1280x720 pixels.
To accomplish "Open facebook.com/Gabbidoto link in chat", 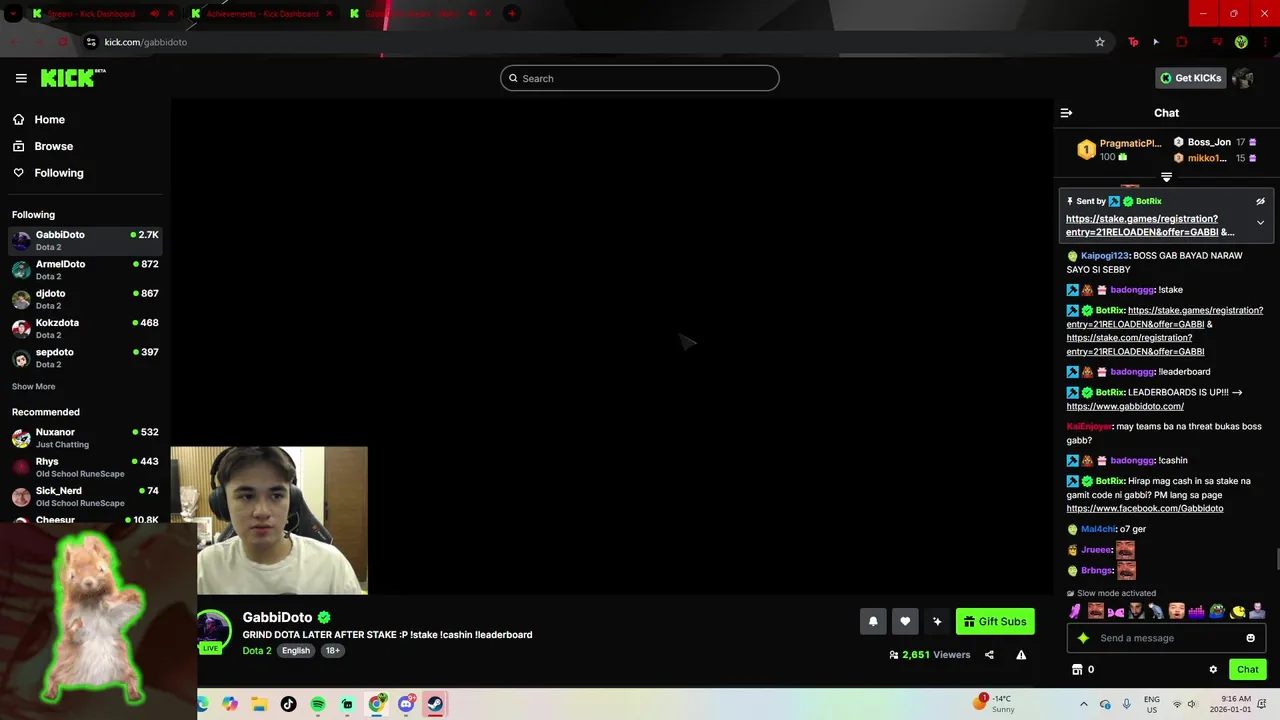I will click(1144, 508).
